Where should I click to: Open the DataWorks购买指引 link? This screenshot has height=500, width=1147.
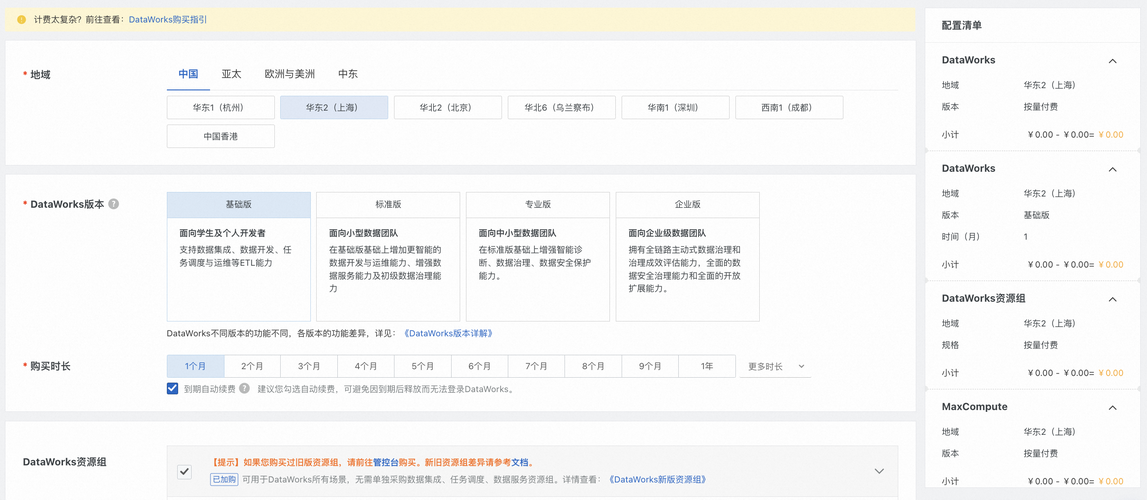click(168, 20)
